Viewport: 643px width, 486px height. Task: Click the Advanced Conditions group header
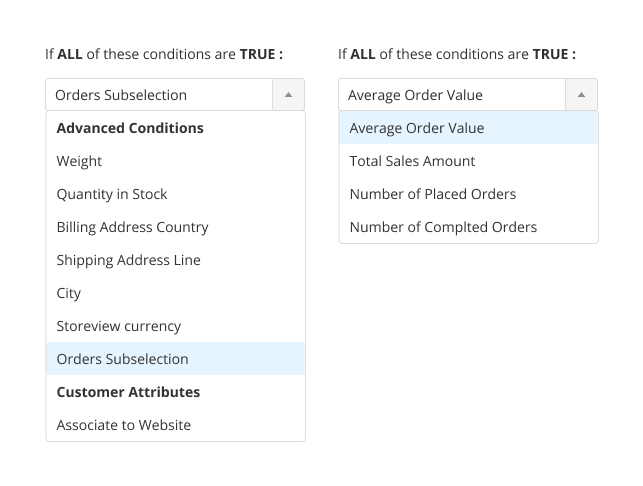point(130,128)
